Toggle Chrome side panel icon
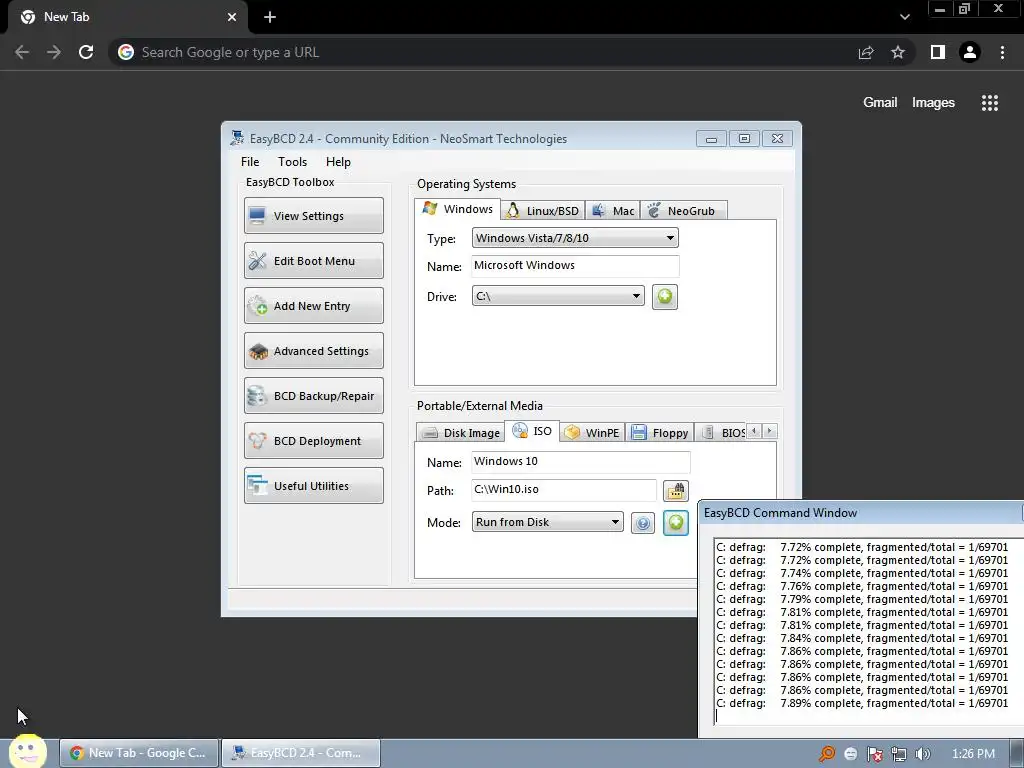This screenshot has width=1024, height=768. [x=938, y=52]
